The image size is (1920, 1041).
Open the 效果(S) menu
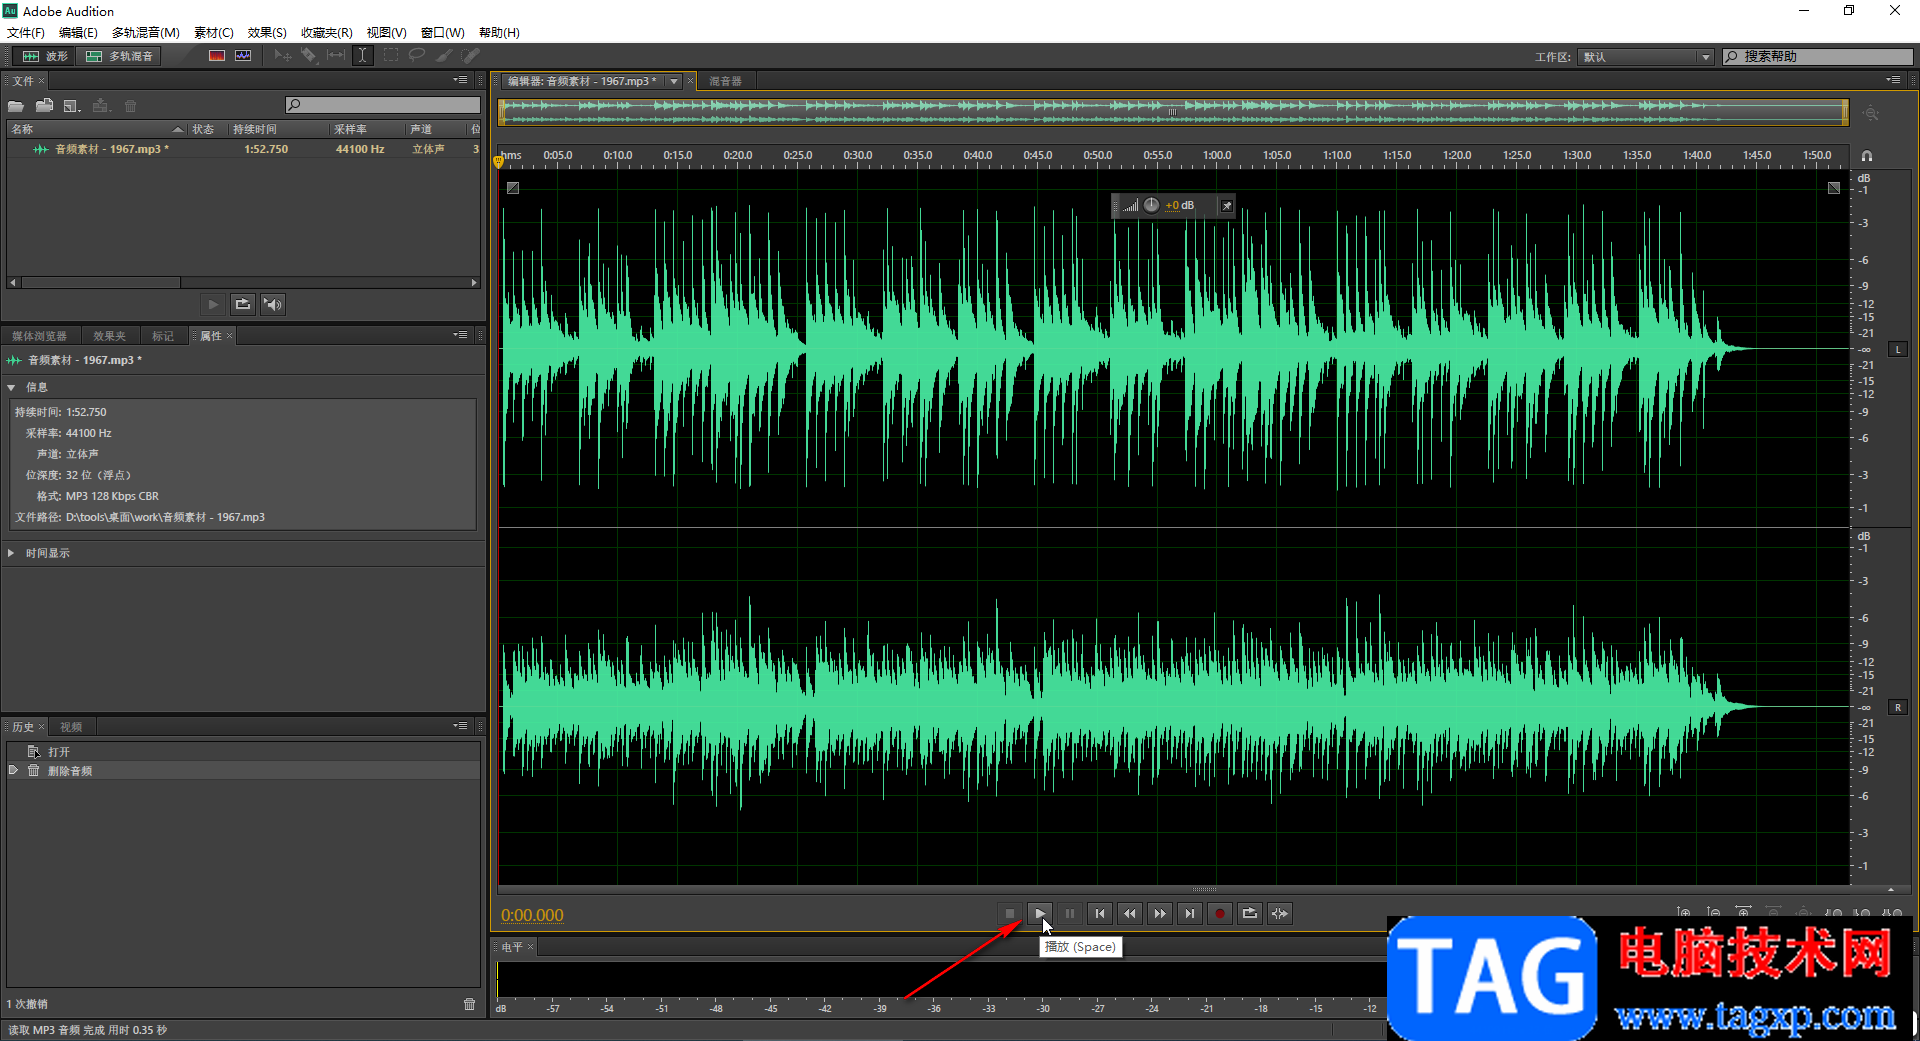click(267, 33)
